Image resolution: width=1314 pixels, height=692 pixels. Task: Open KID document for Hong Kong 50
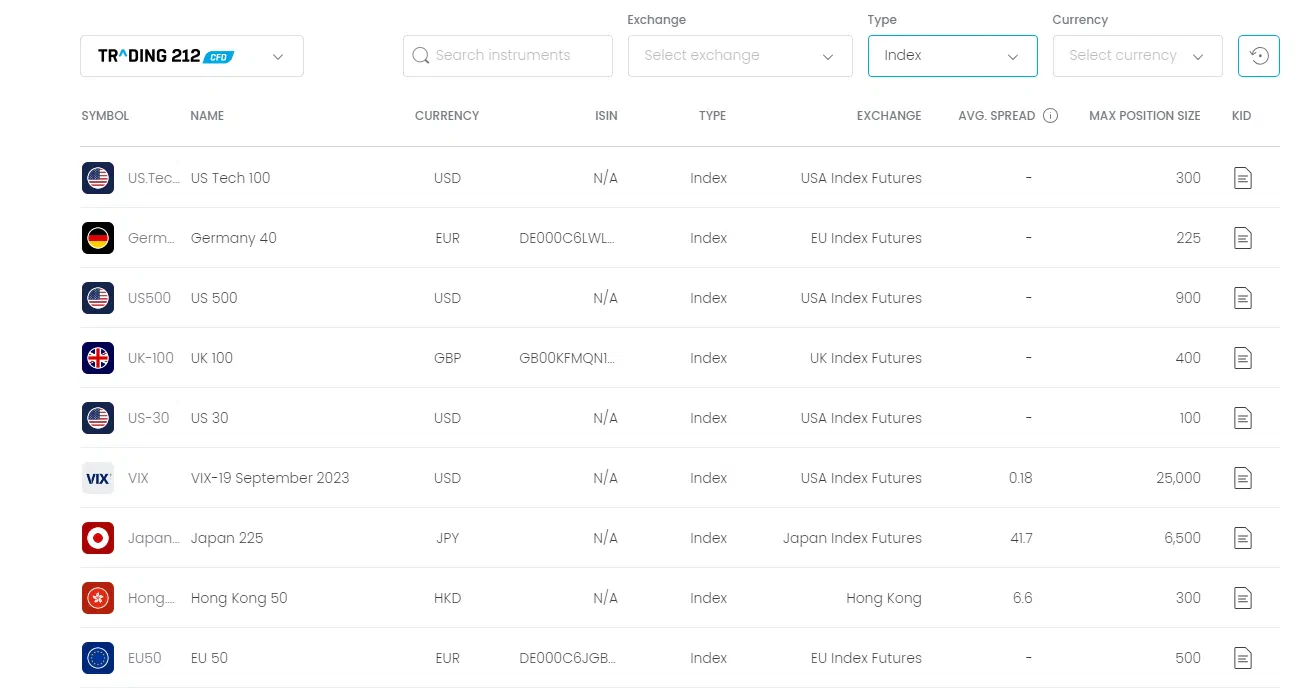point(1242,598)
